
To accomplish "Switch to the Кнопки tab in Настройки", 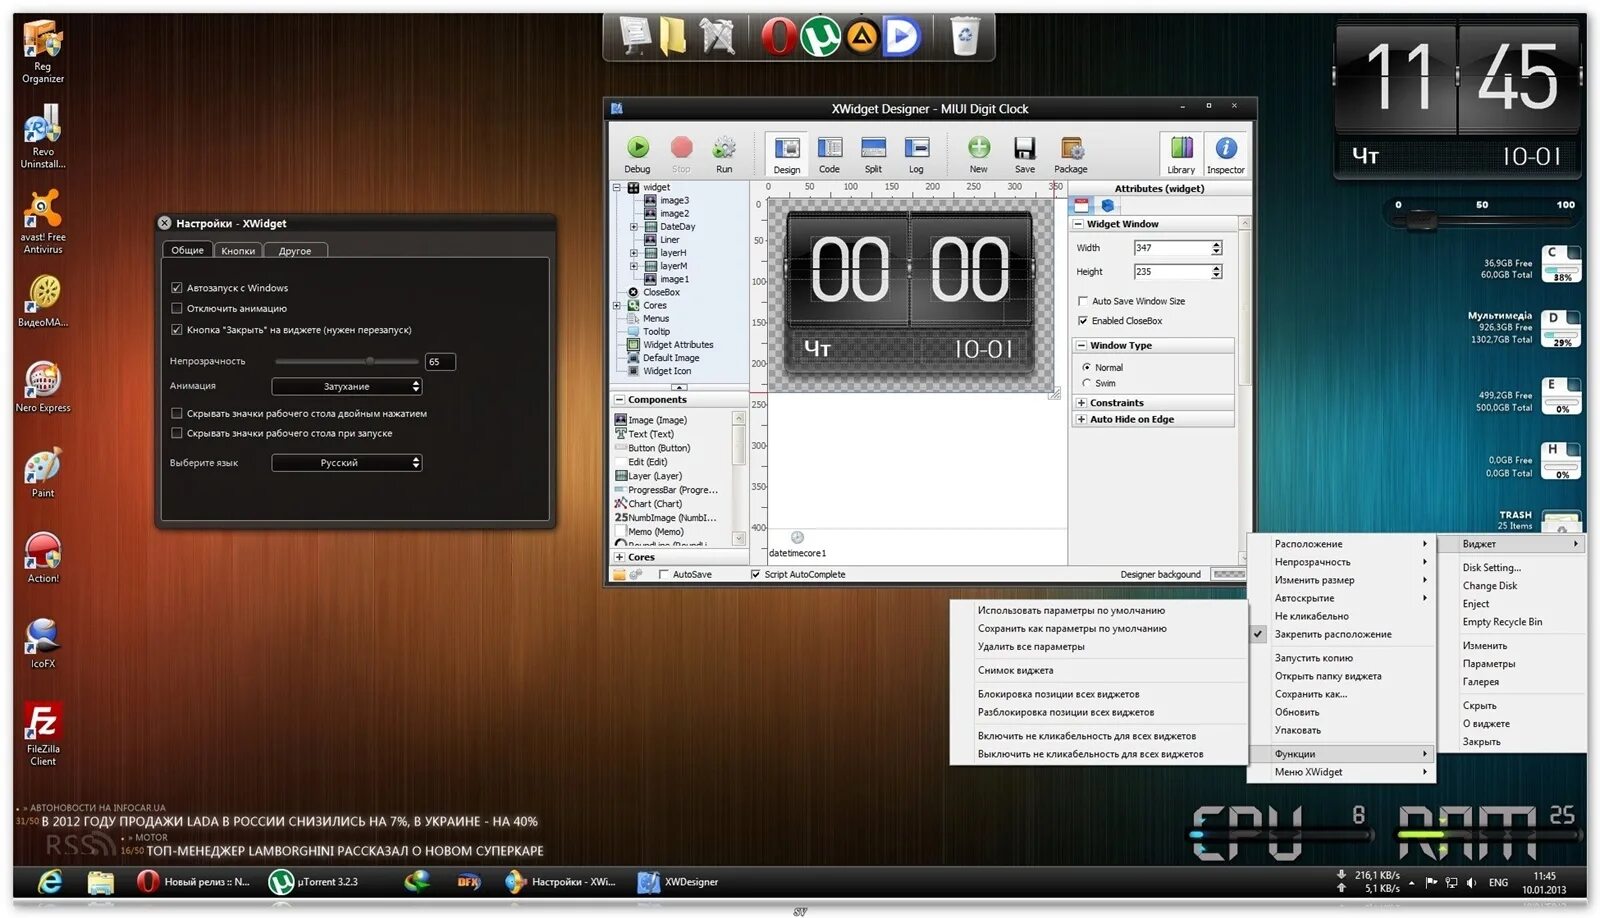I will 239,250.
